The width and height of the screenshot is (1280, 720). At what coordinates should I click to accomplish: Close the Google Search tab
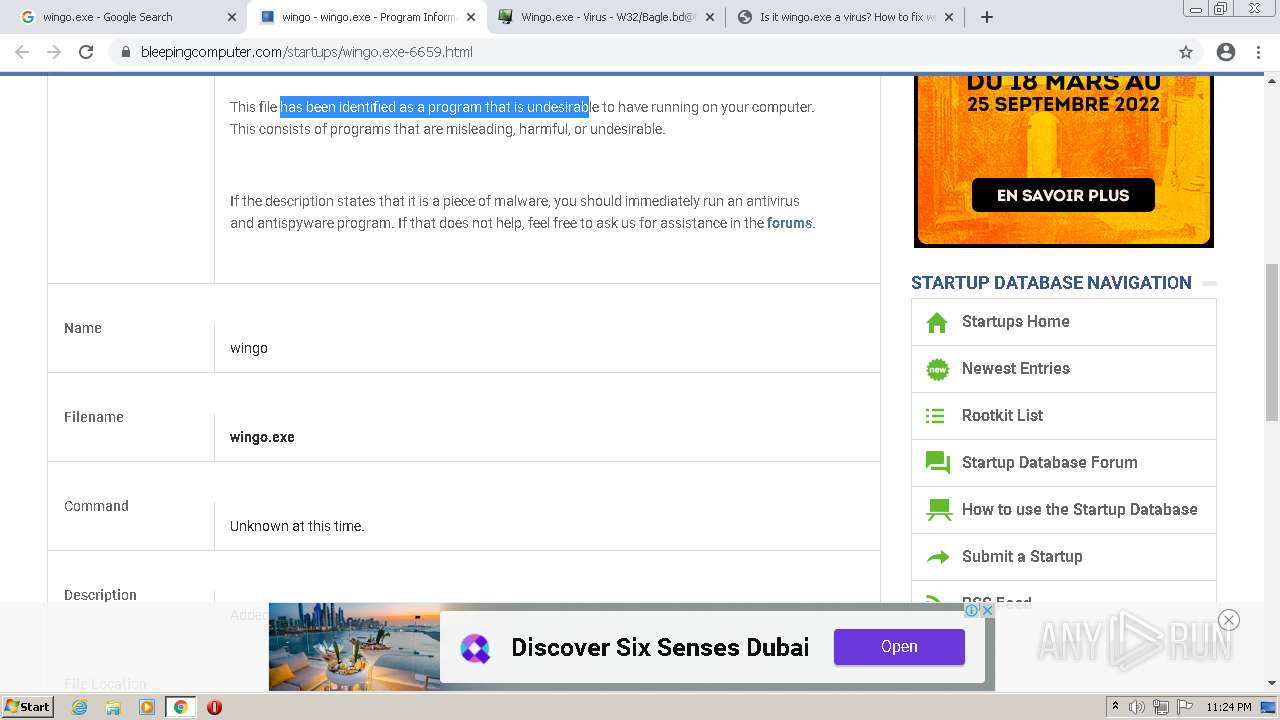pyautogui.click(x=232, y=17)
